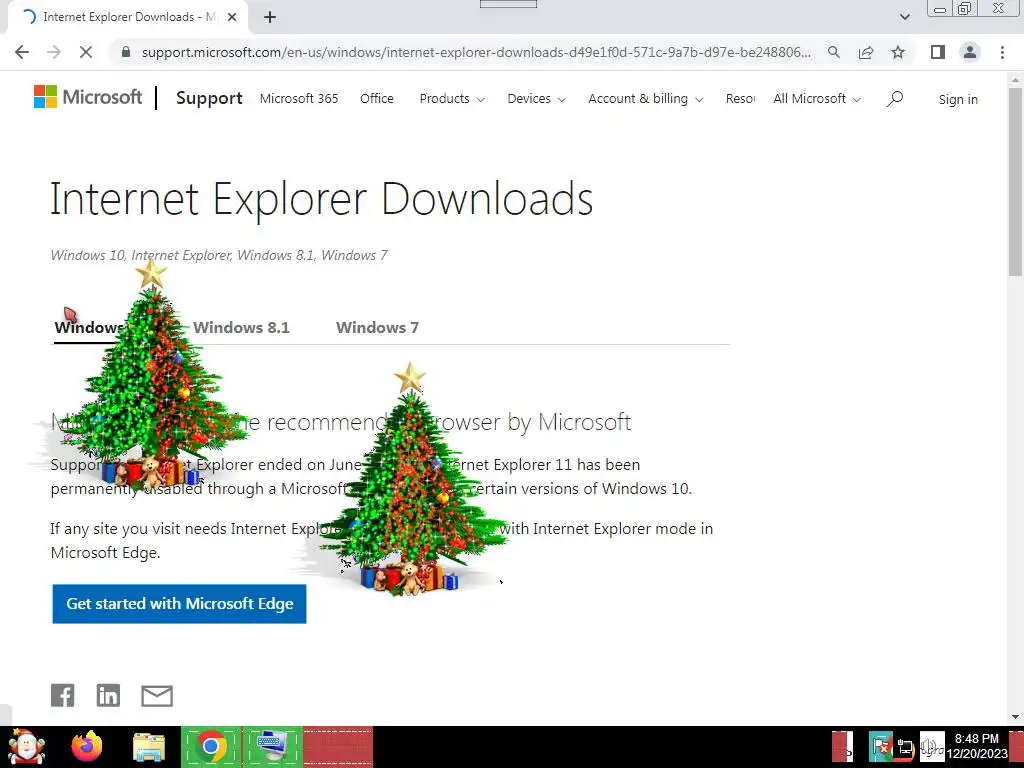Viewport: 1024px width, 768px height.
Task: Bookmark this tab with the star icon
Action: click(898, 52)
